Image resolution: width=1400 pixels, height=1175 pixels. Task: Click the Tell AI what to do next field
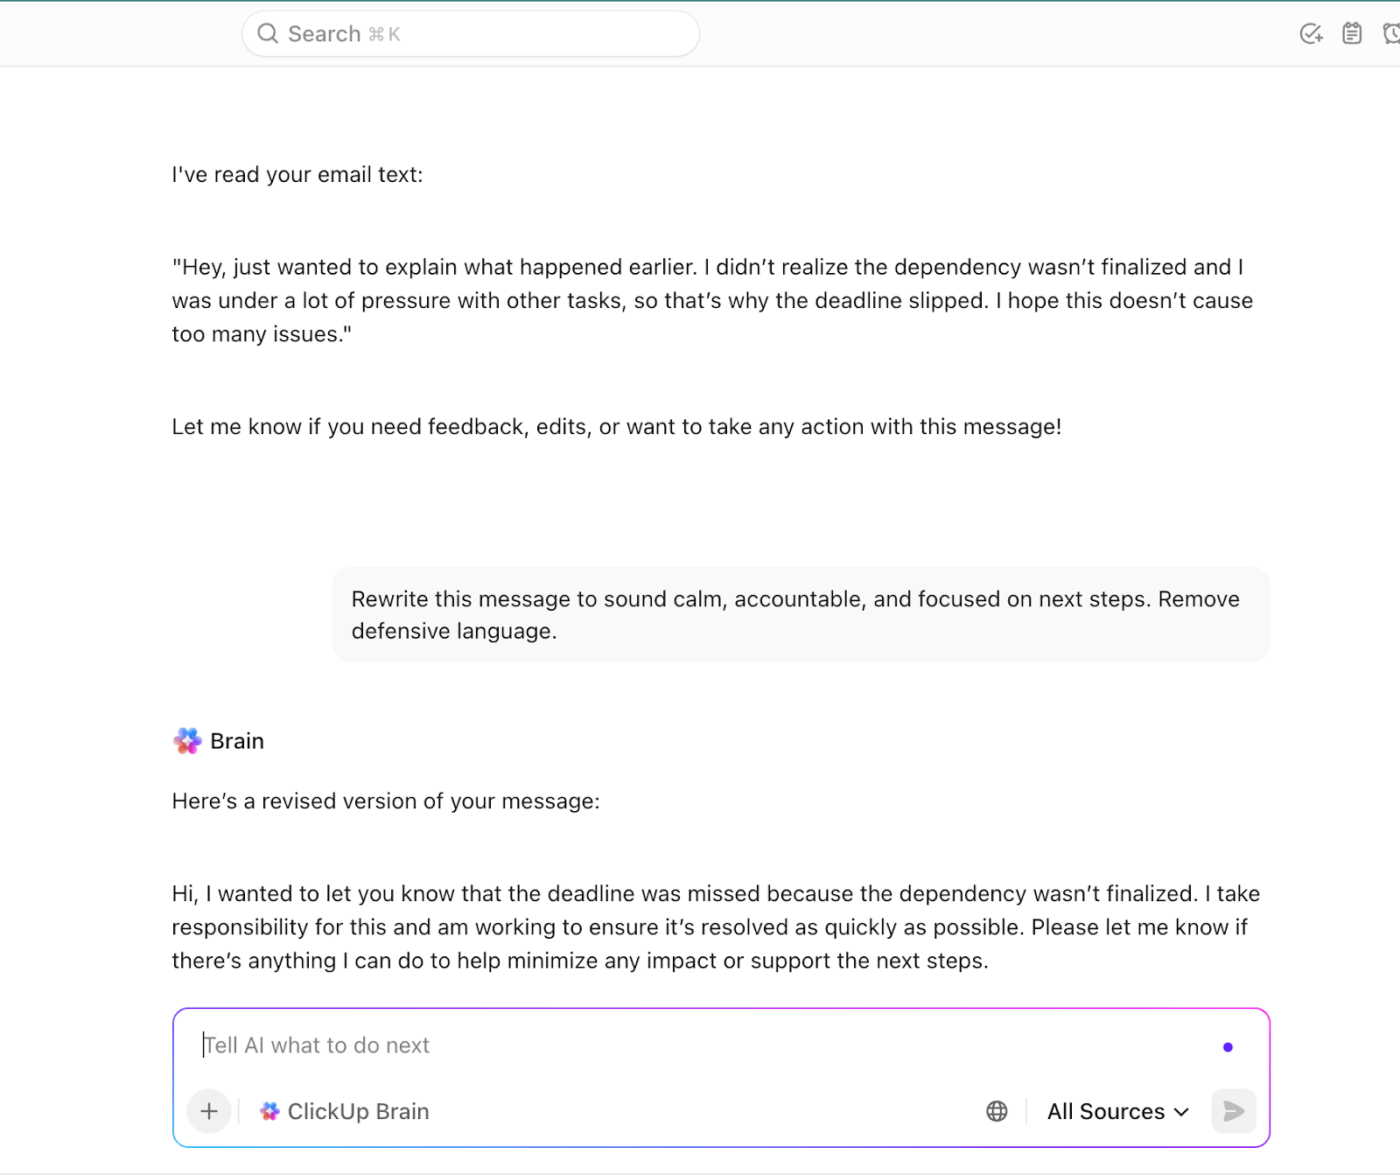pos(316,1045)
